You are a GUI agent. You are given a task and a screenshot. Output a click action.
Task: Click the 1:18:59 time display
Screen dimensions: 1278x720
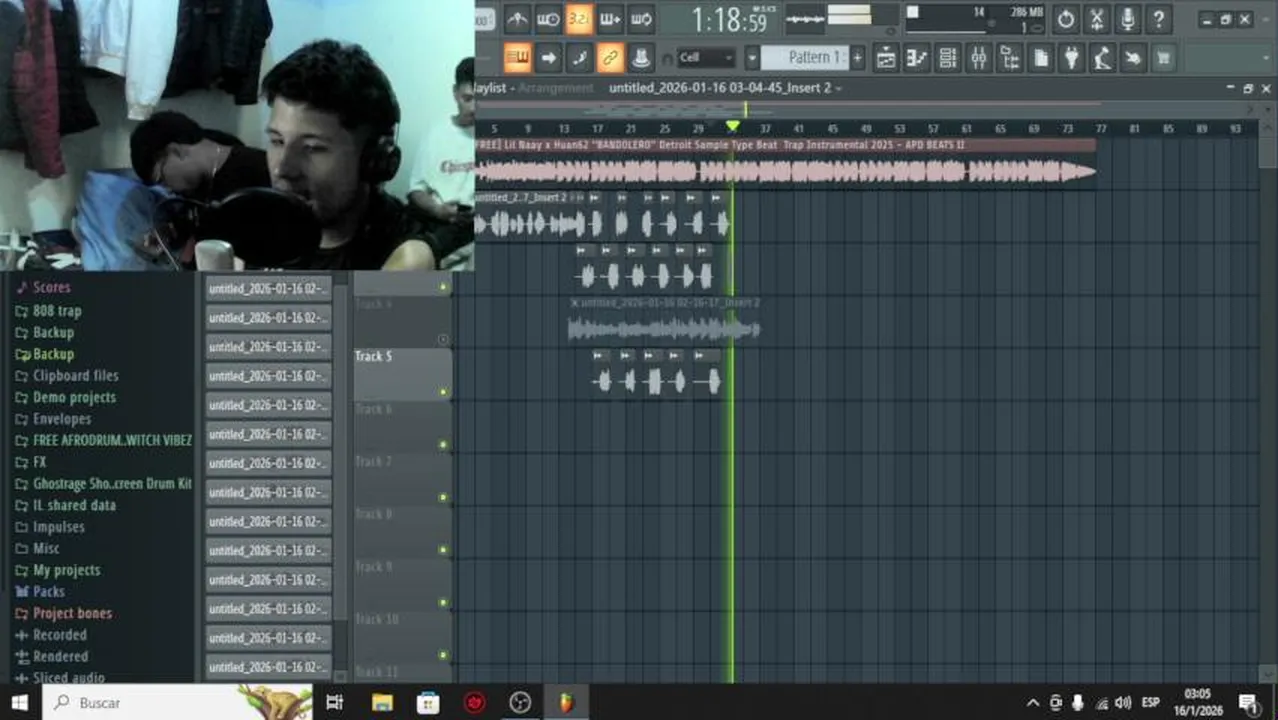point(729,19)
